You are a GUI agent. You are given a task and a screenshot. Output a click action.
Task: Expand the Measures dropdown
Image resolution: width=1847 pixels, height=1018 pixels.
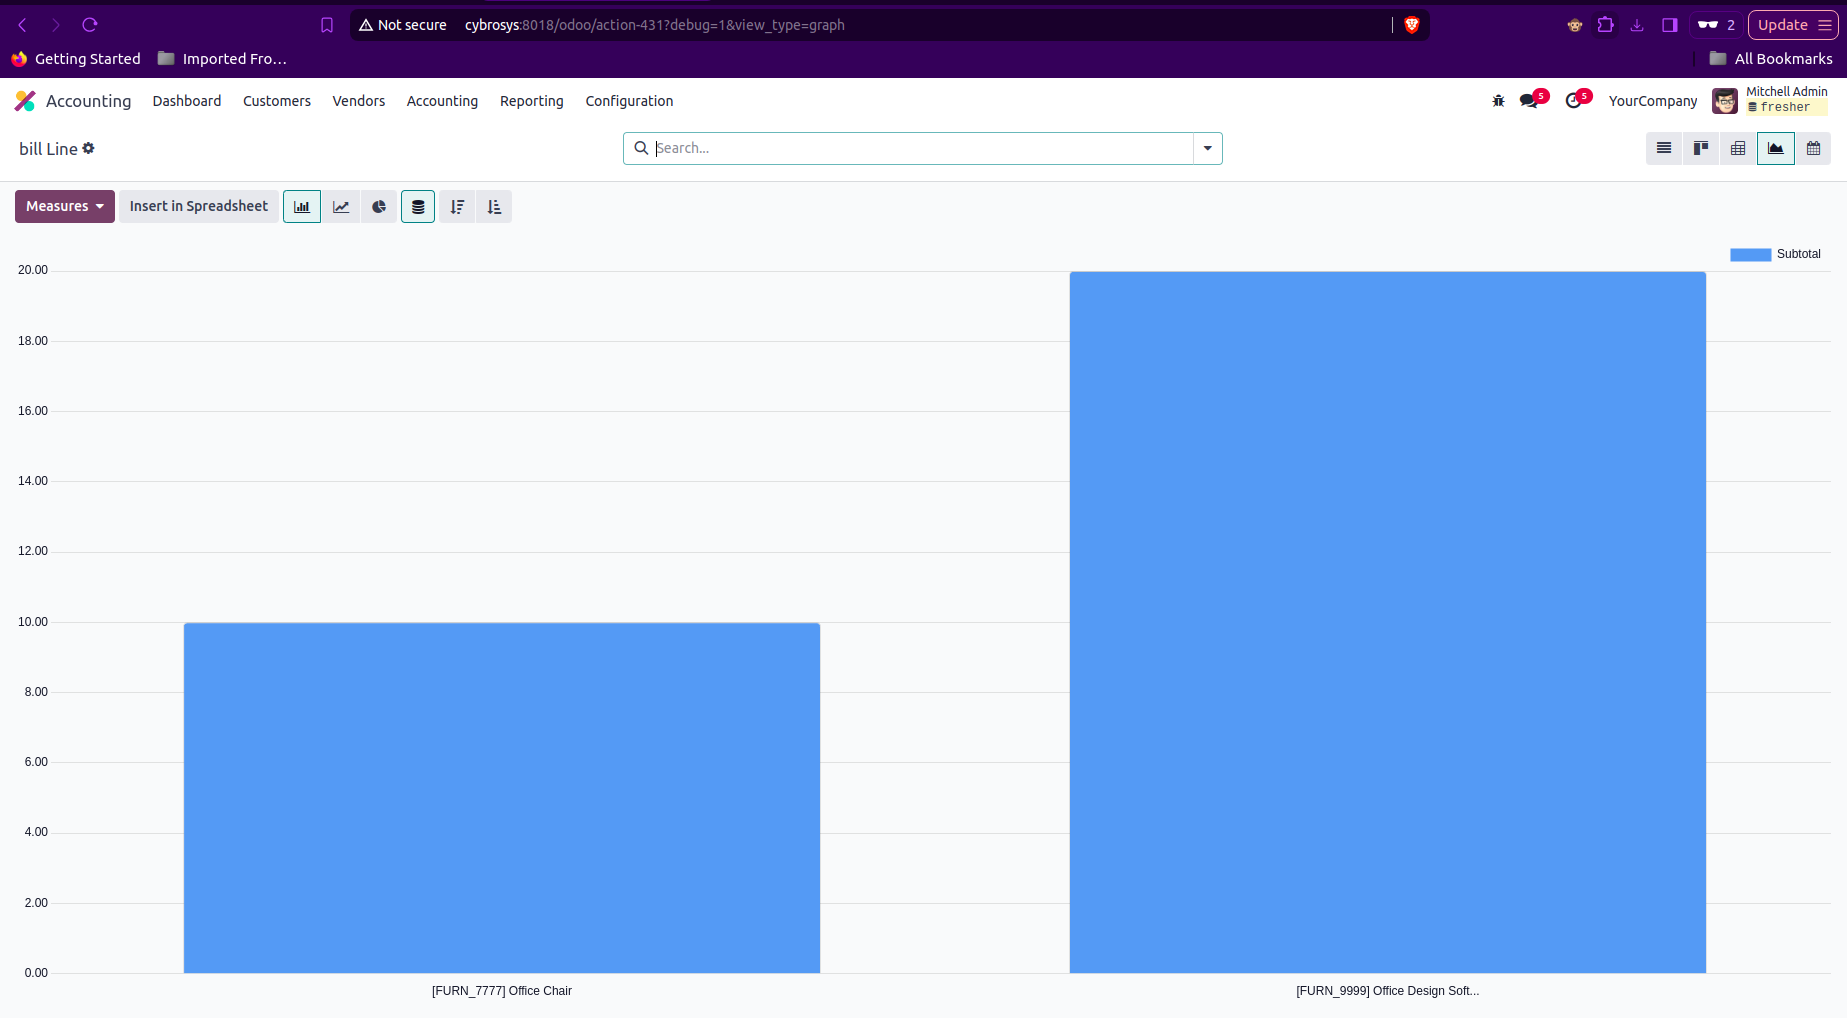65,207
